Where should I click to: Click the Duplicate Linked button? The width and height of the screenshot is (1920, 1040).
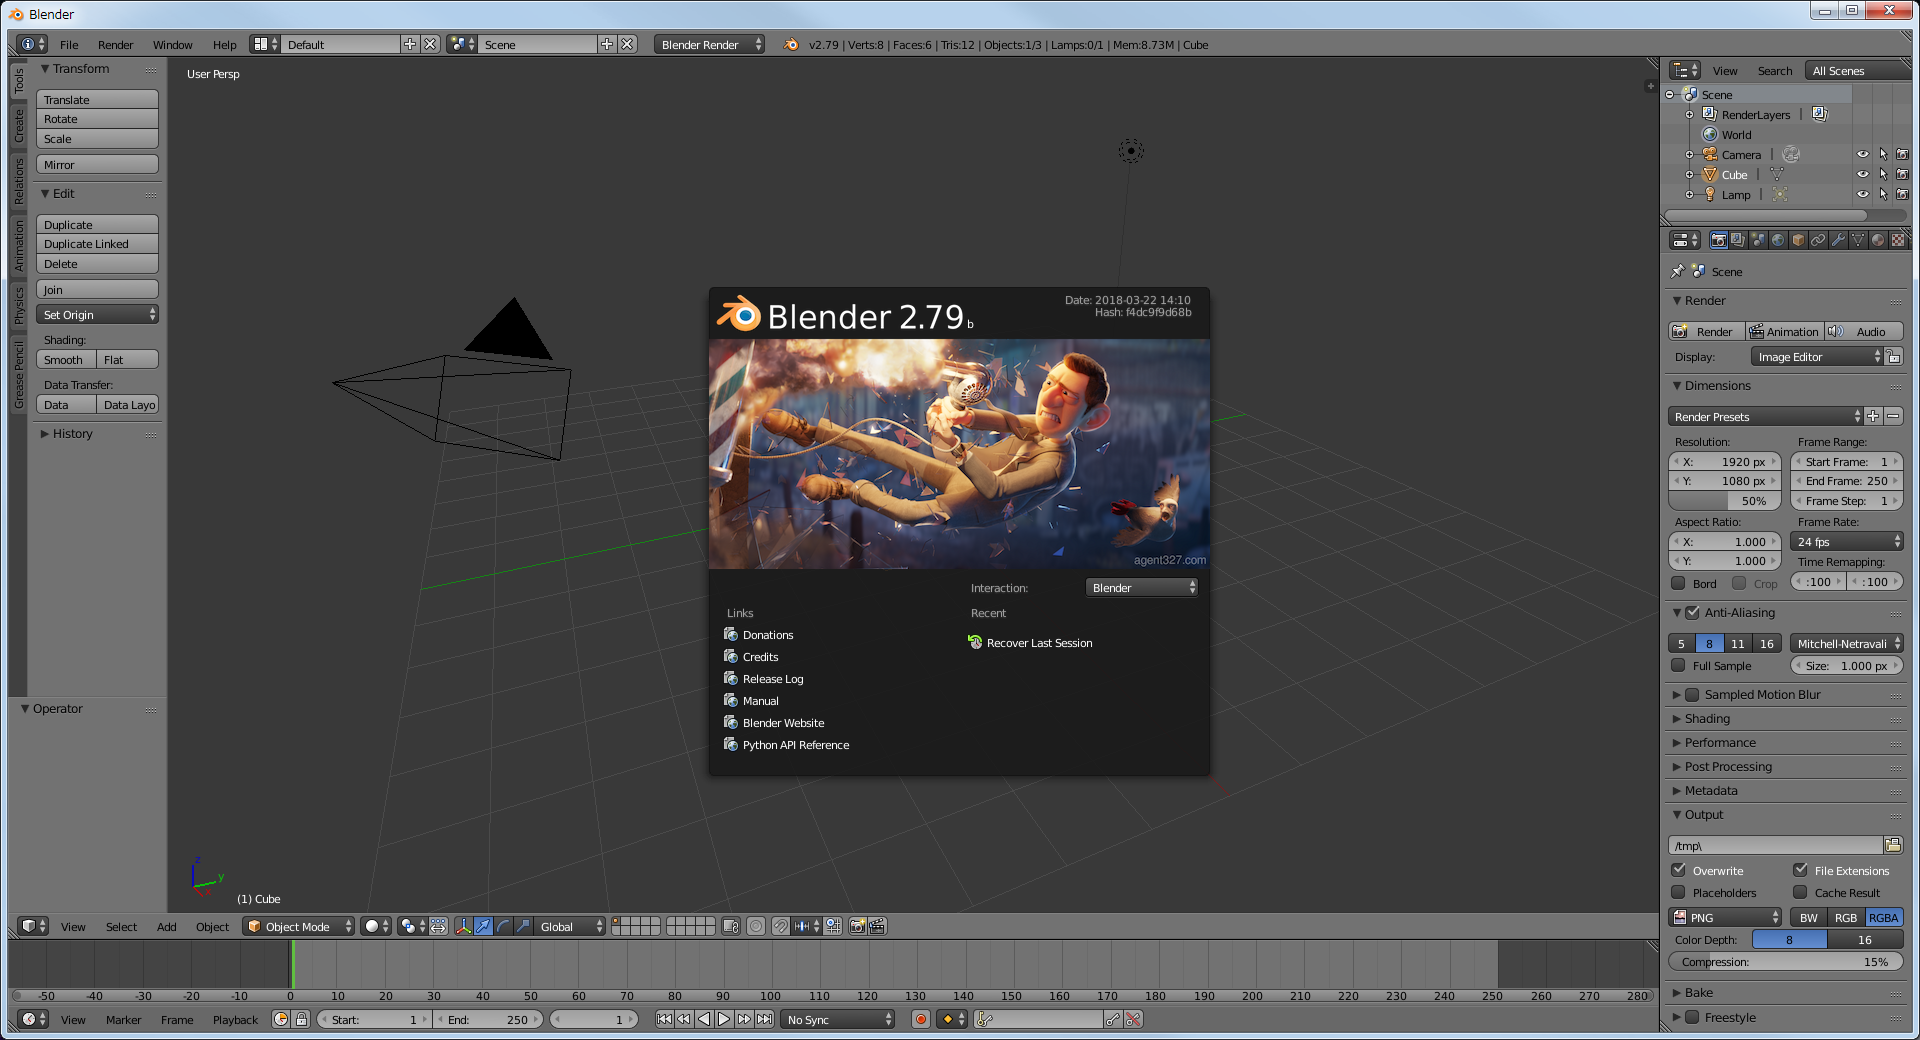97,244
